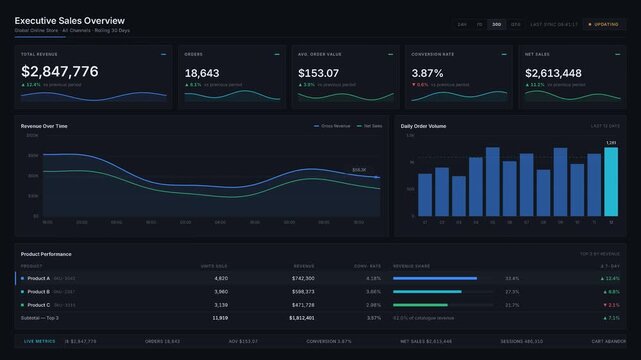Click Sessions entry in the live ticker
Screen dimensions: 641x360
[522, 341]
